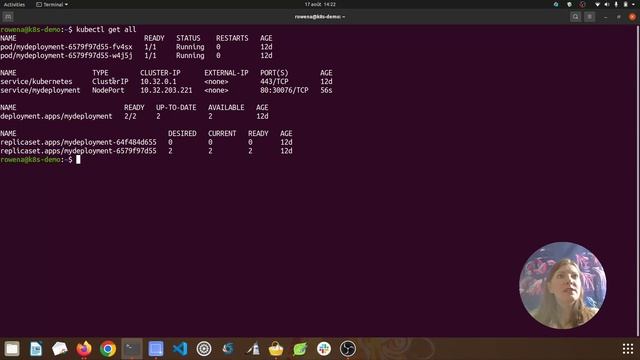The width and height of the screenshot is (640, 360).
Task: Select cluster IP 10.32.203.221
Action: click(166, 90)
